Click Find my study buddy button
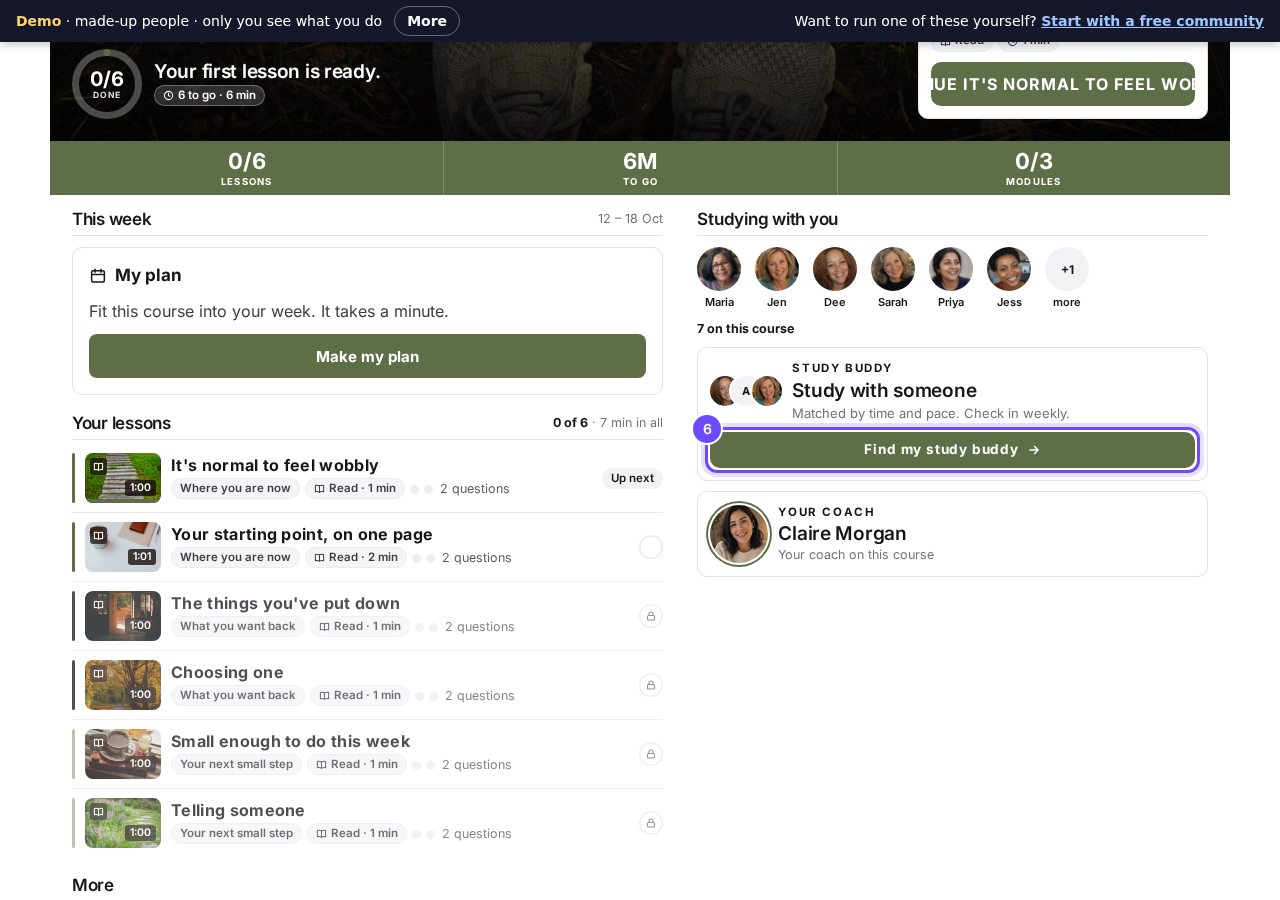Image resolution: width=1280 pixels, height=900 pixels. [952, 450]
